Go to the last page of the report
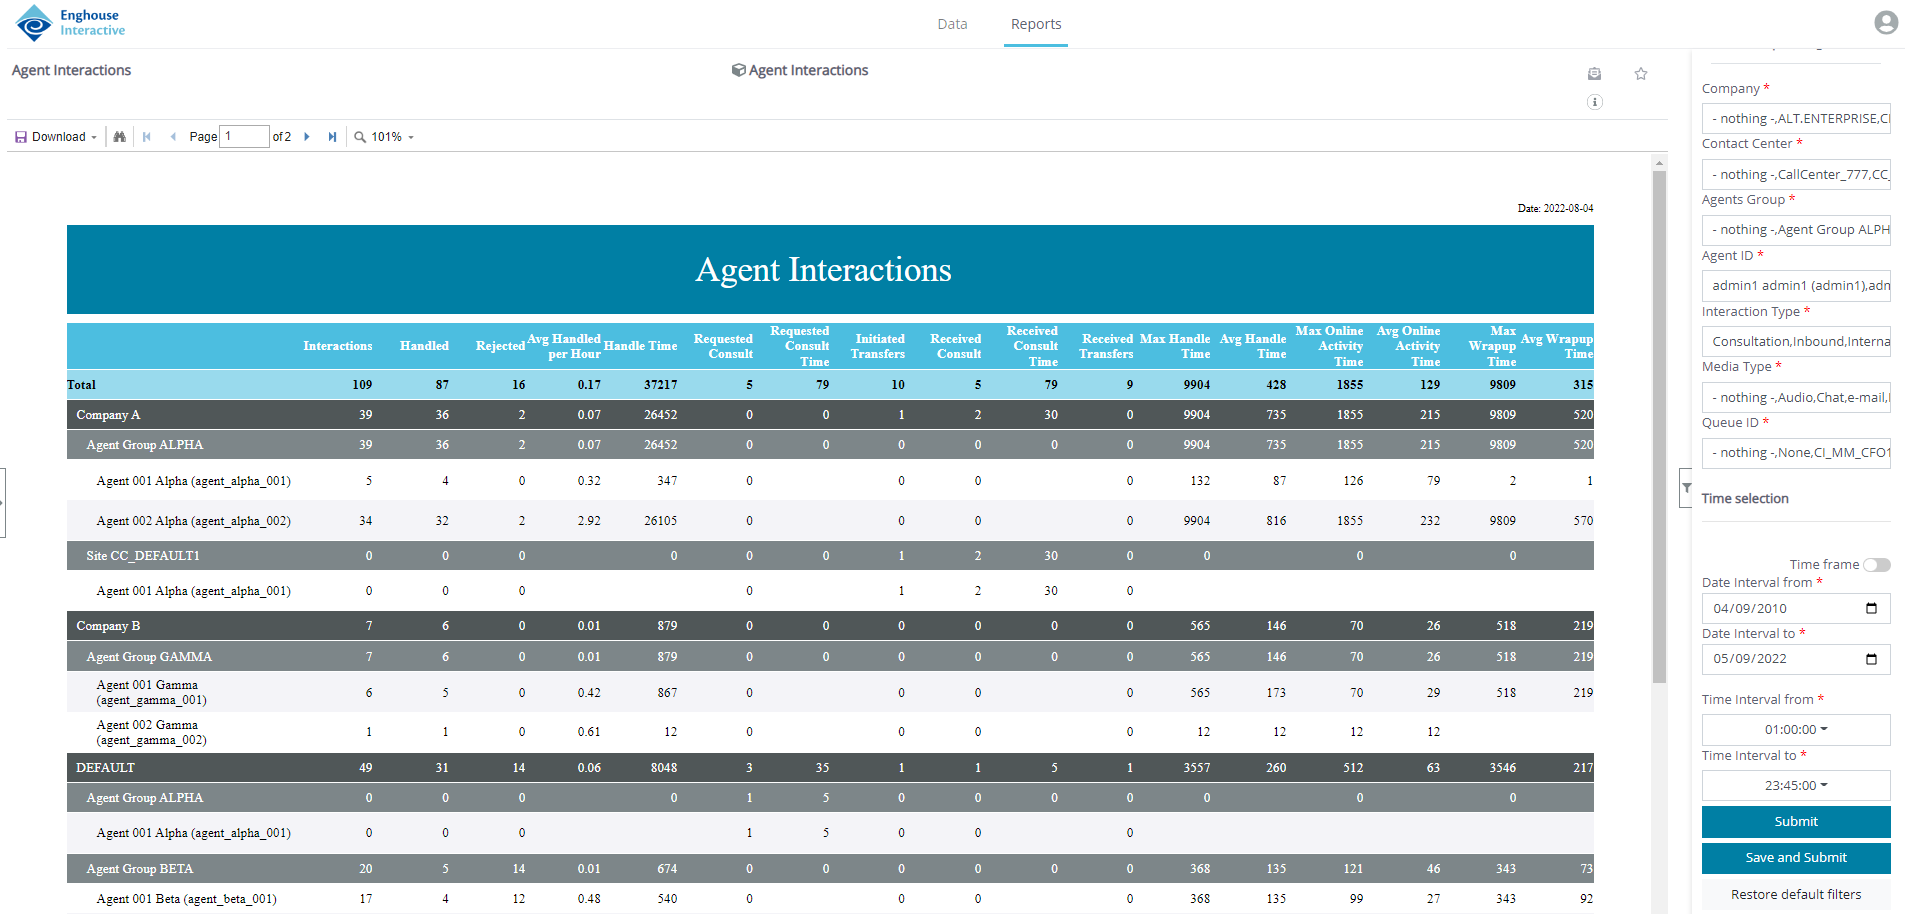Screen dimensions: 1905x914 pyautogui.click(x=332, y=136)
